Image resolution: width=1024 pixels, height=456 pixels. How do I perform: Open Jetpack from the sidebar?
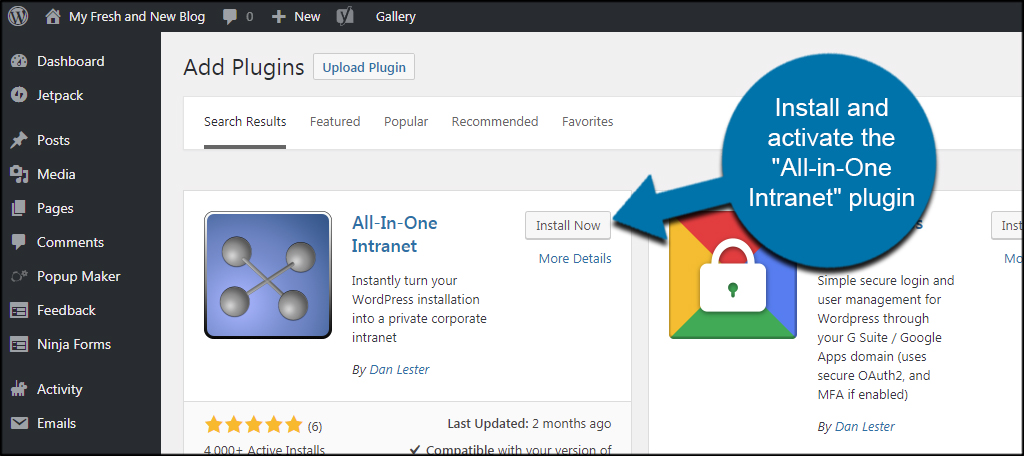[60, 95]
